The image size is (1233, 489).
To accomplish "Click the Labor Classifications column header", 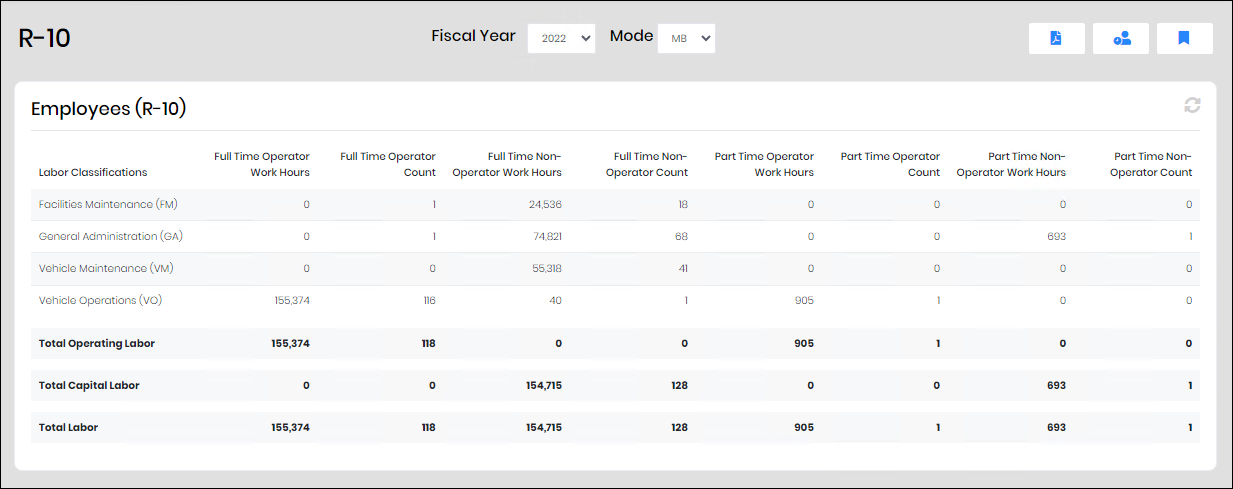I will click(x=93, y=172).
